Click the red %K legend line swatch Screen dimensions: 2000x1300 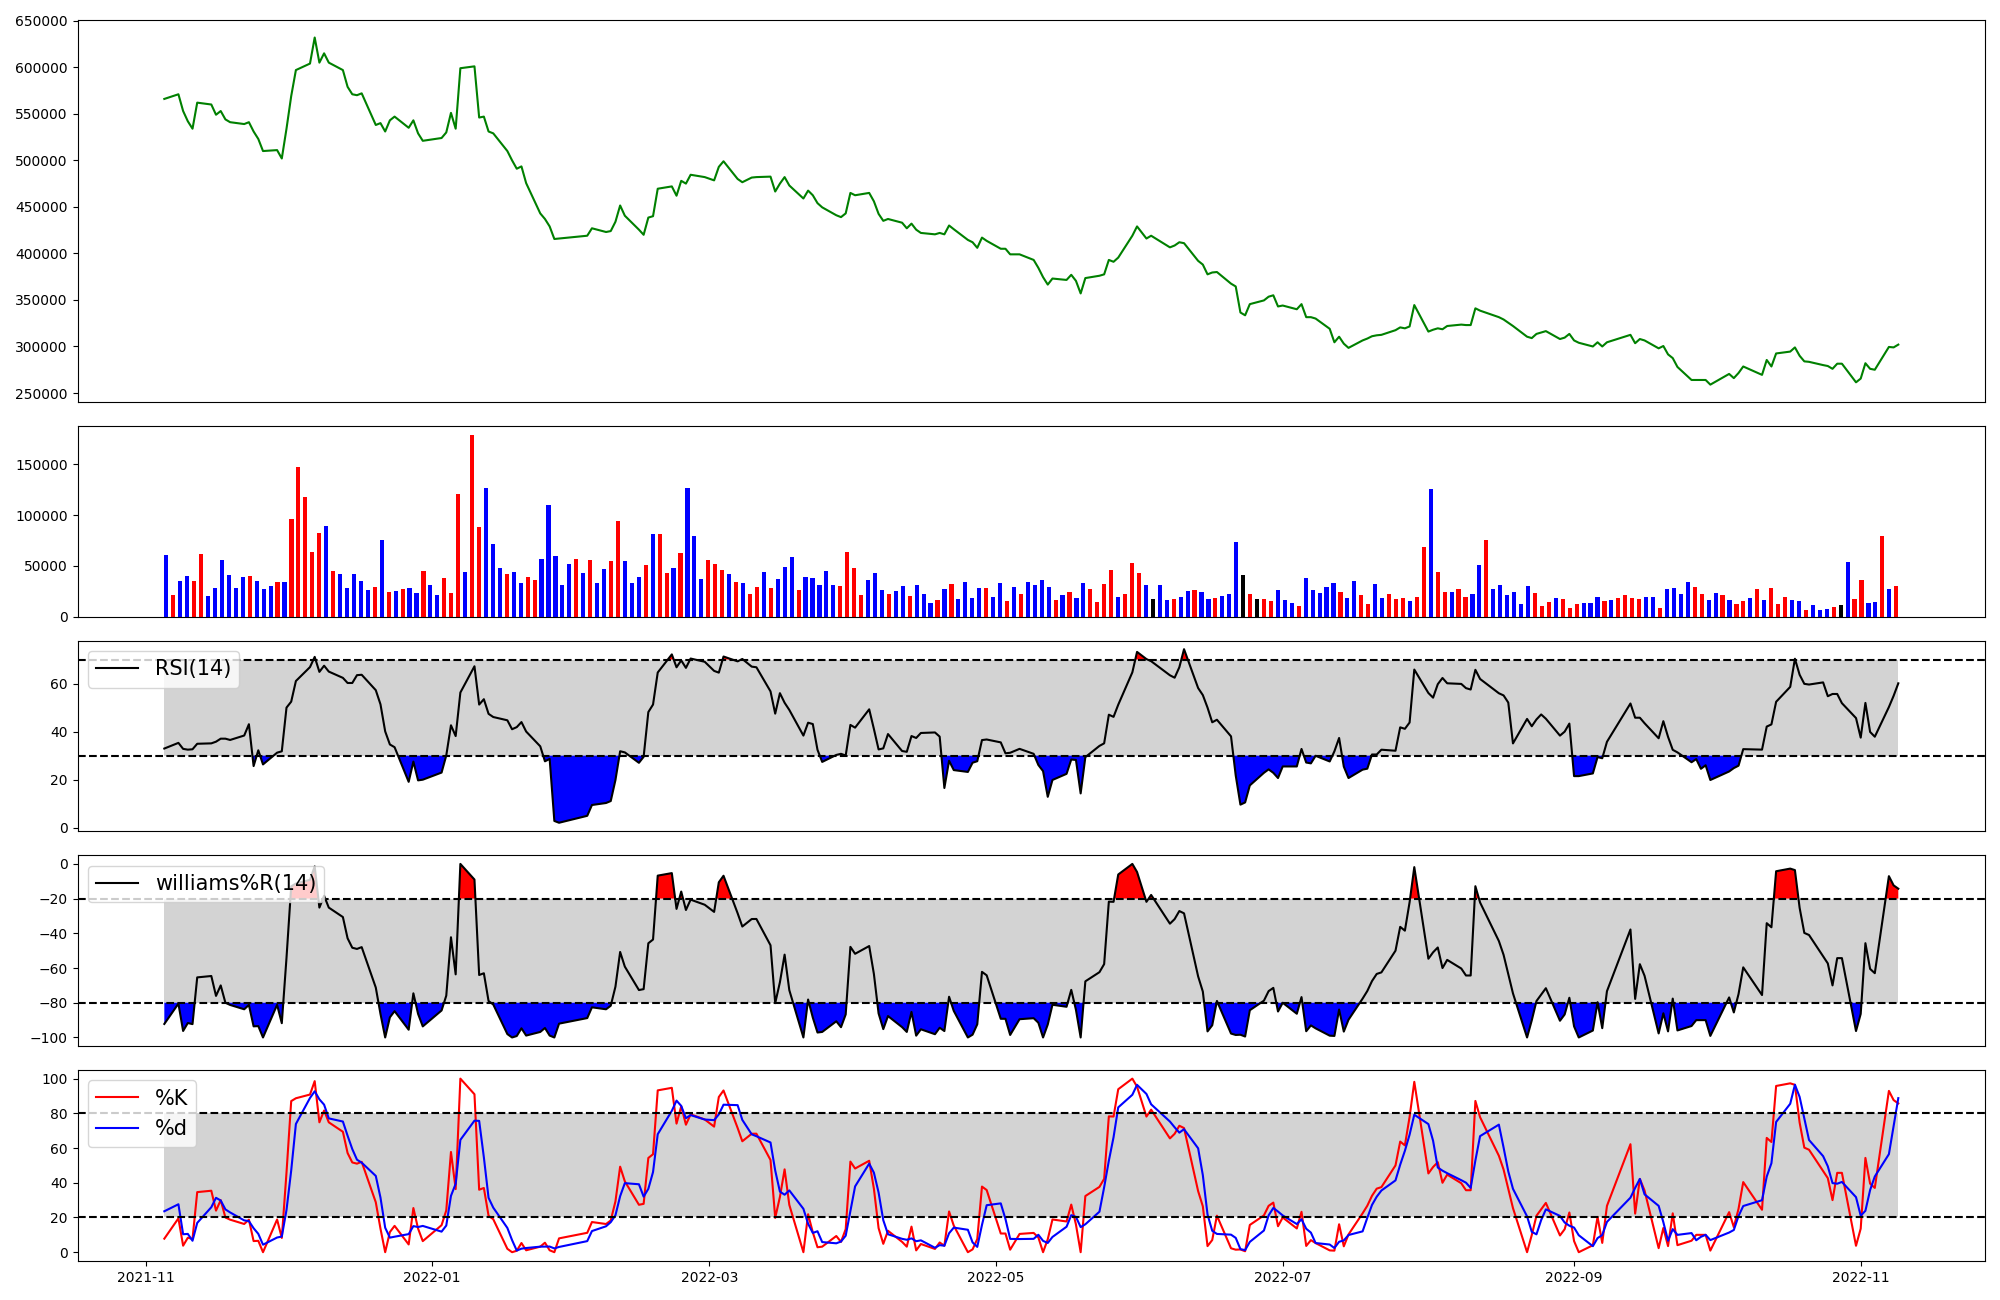[x=117, y=1098]
